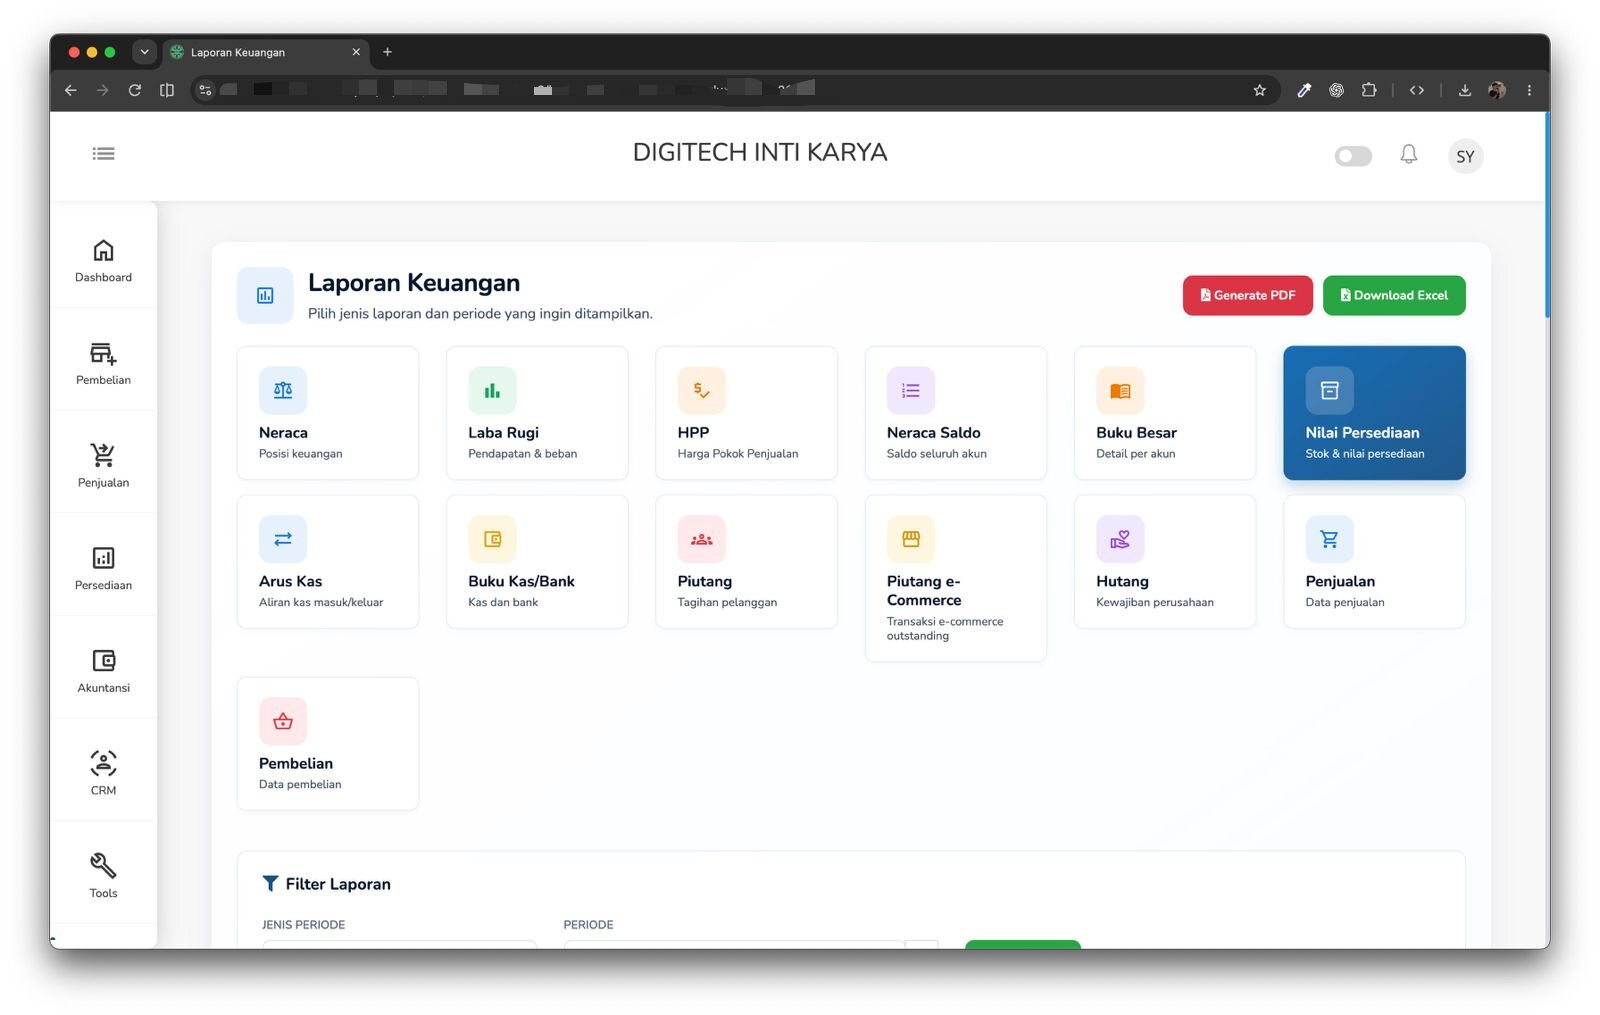Screen dimensions: 1600x1015
Task: Open notifications bell
Action: [1408, 155]
